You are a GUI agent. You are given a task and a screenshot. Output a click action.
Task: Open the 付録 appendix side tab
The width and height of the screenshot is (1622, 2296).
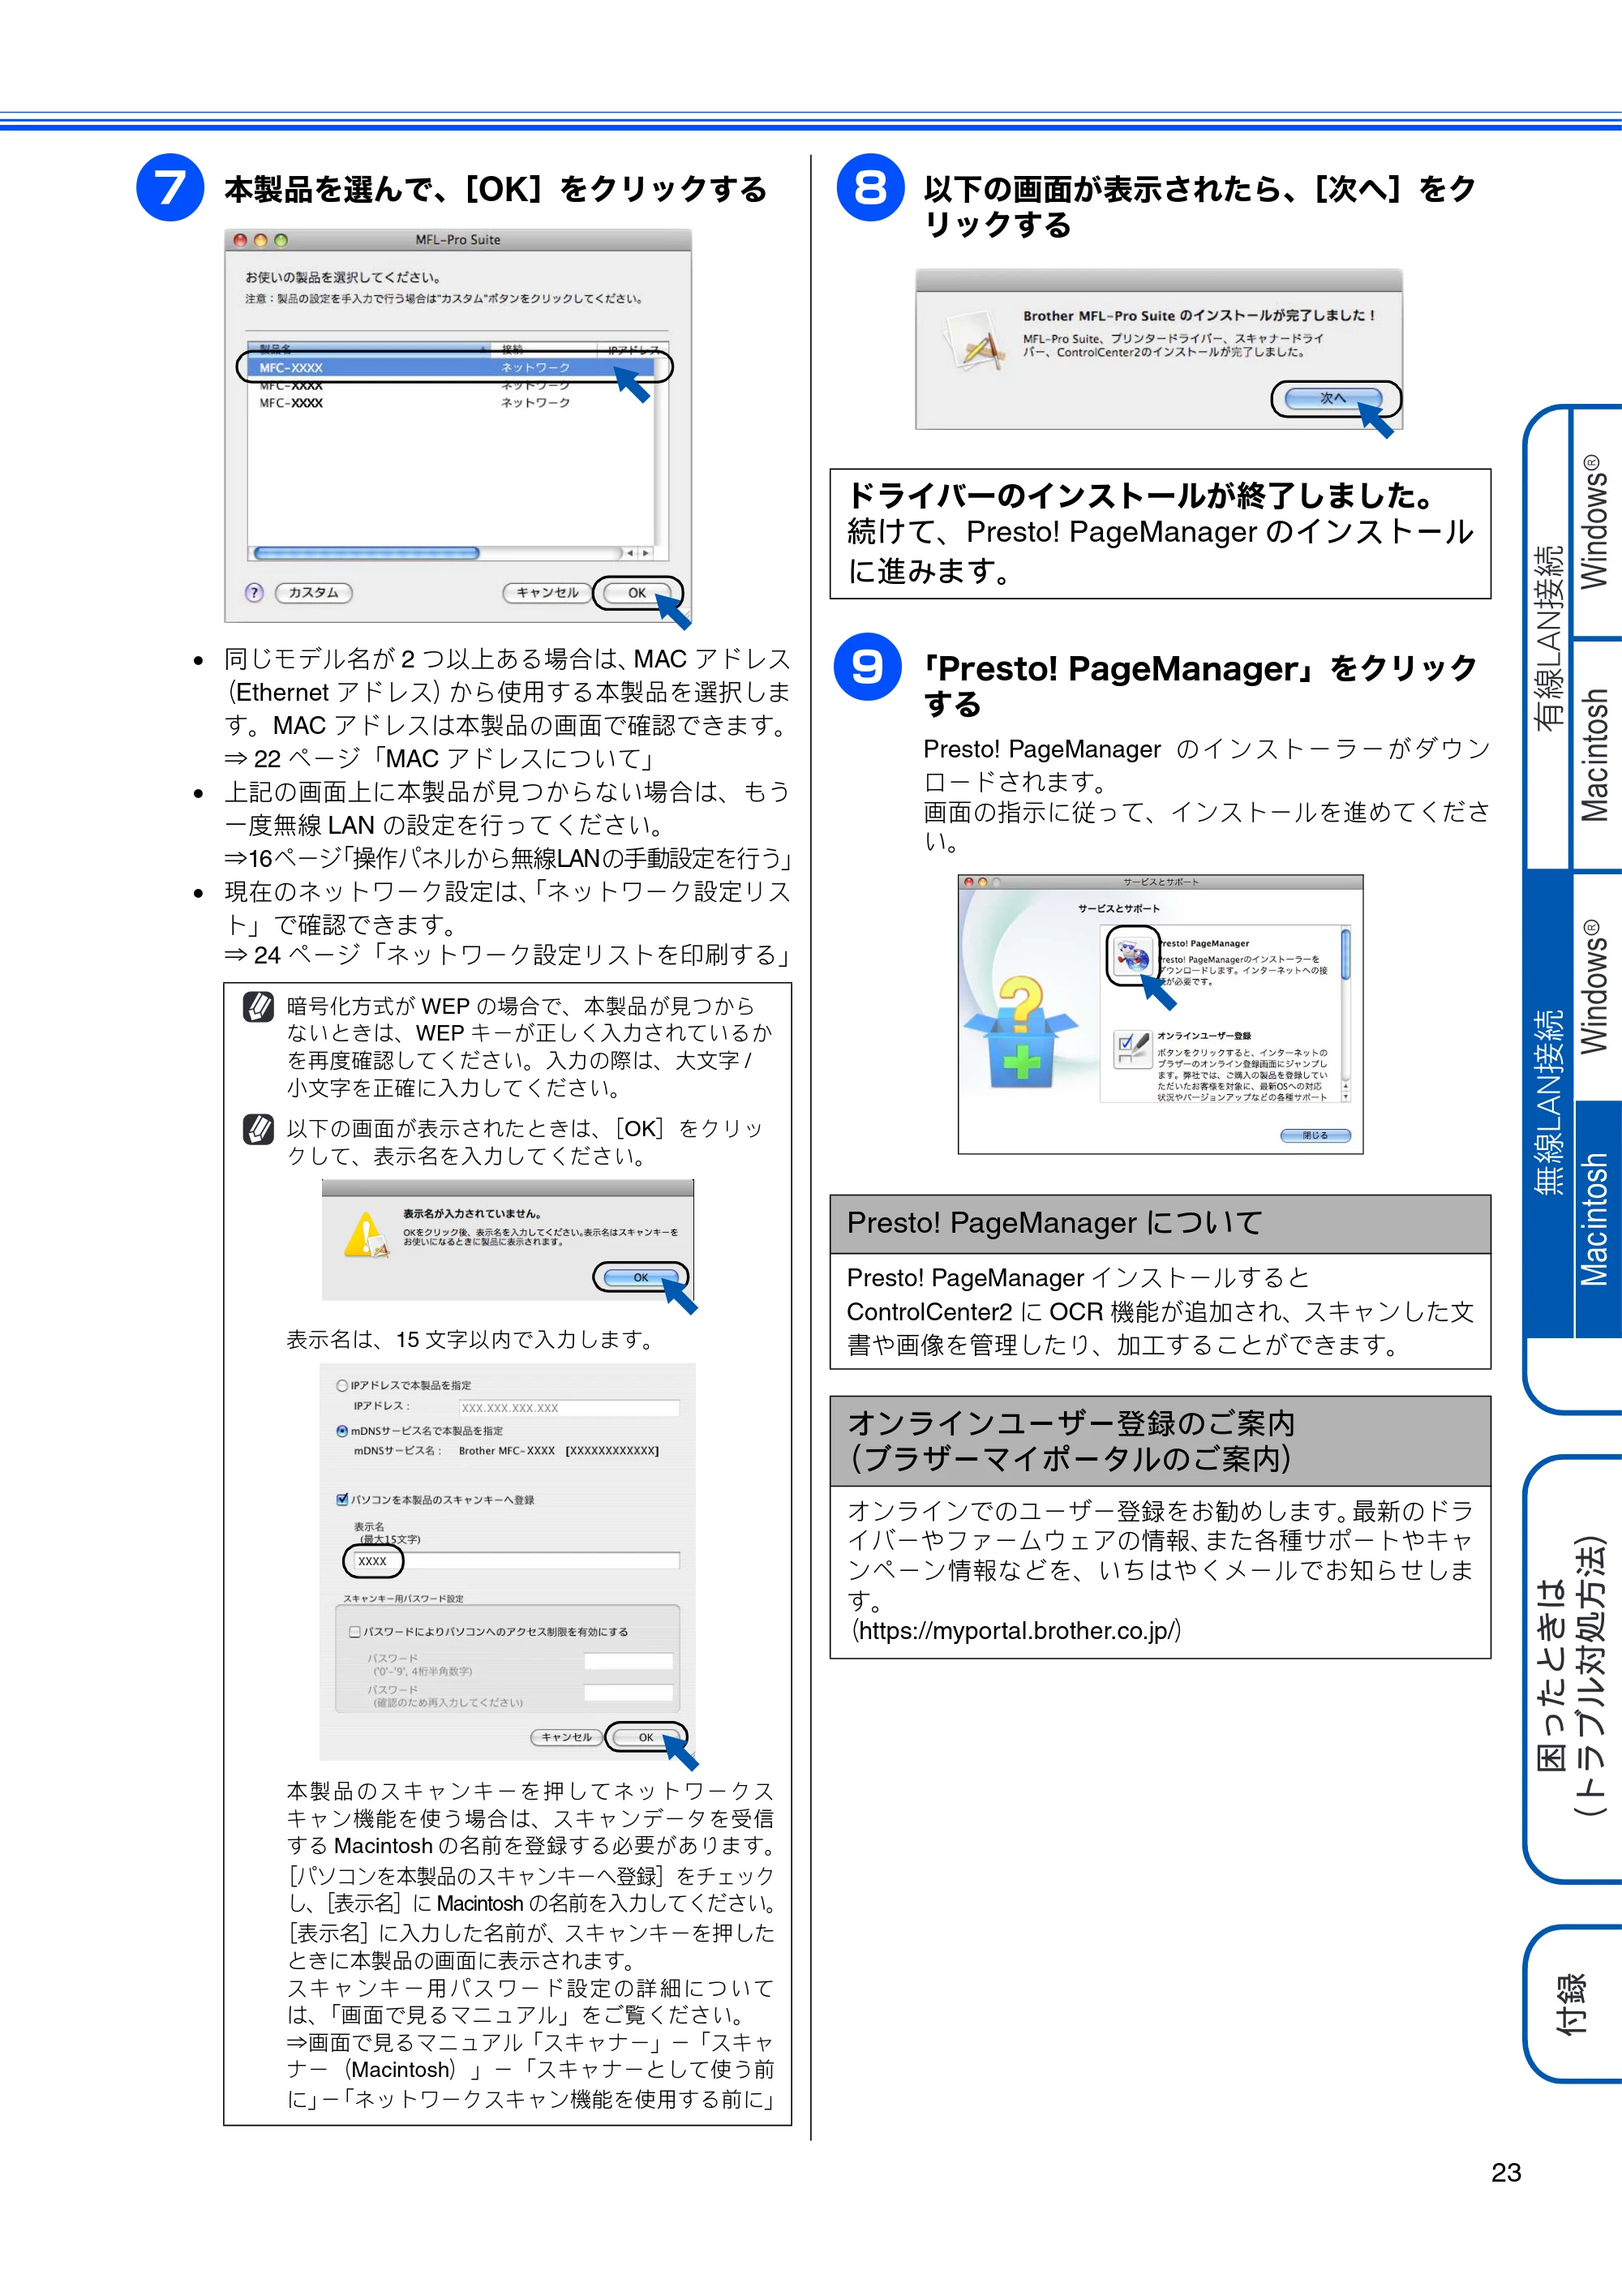1575,2004
